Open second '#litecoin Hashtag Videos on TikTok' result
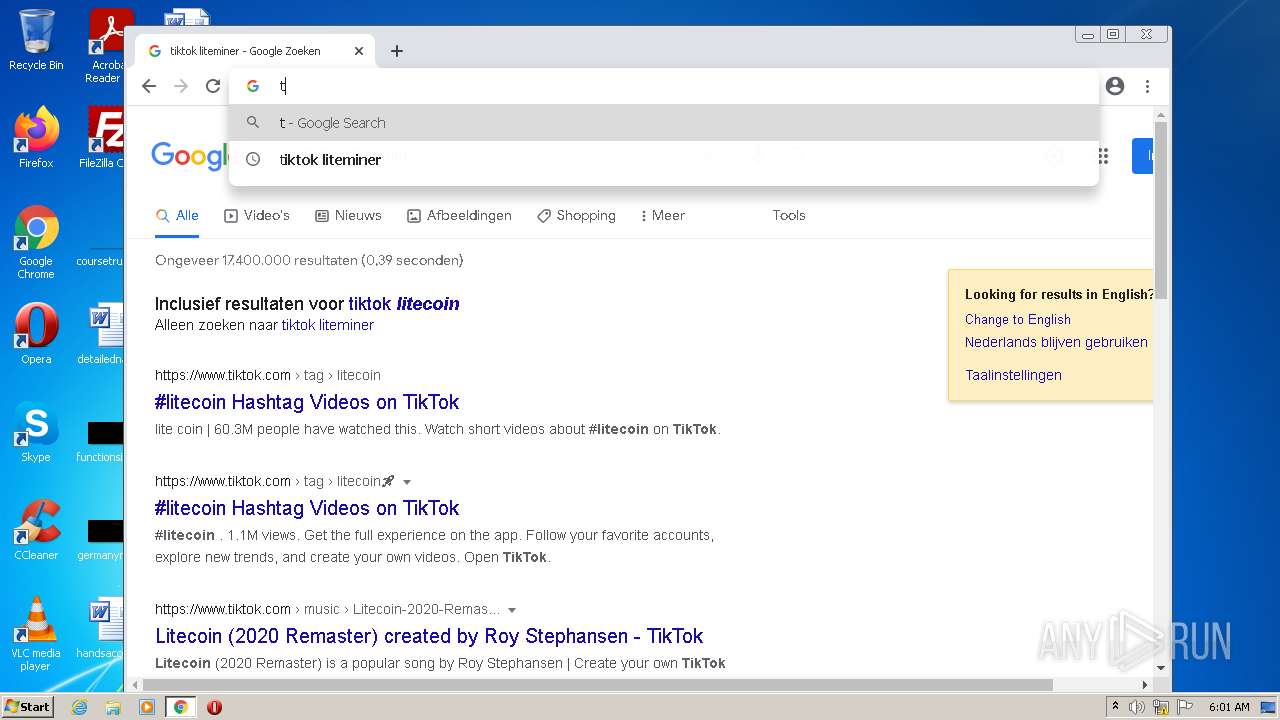1280x720 pixels. coord(307,508)
